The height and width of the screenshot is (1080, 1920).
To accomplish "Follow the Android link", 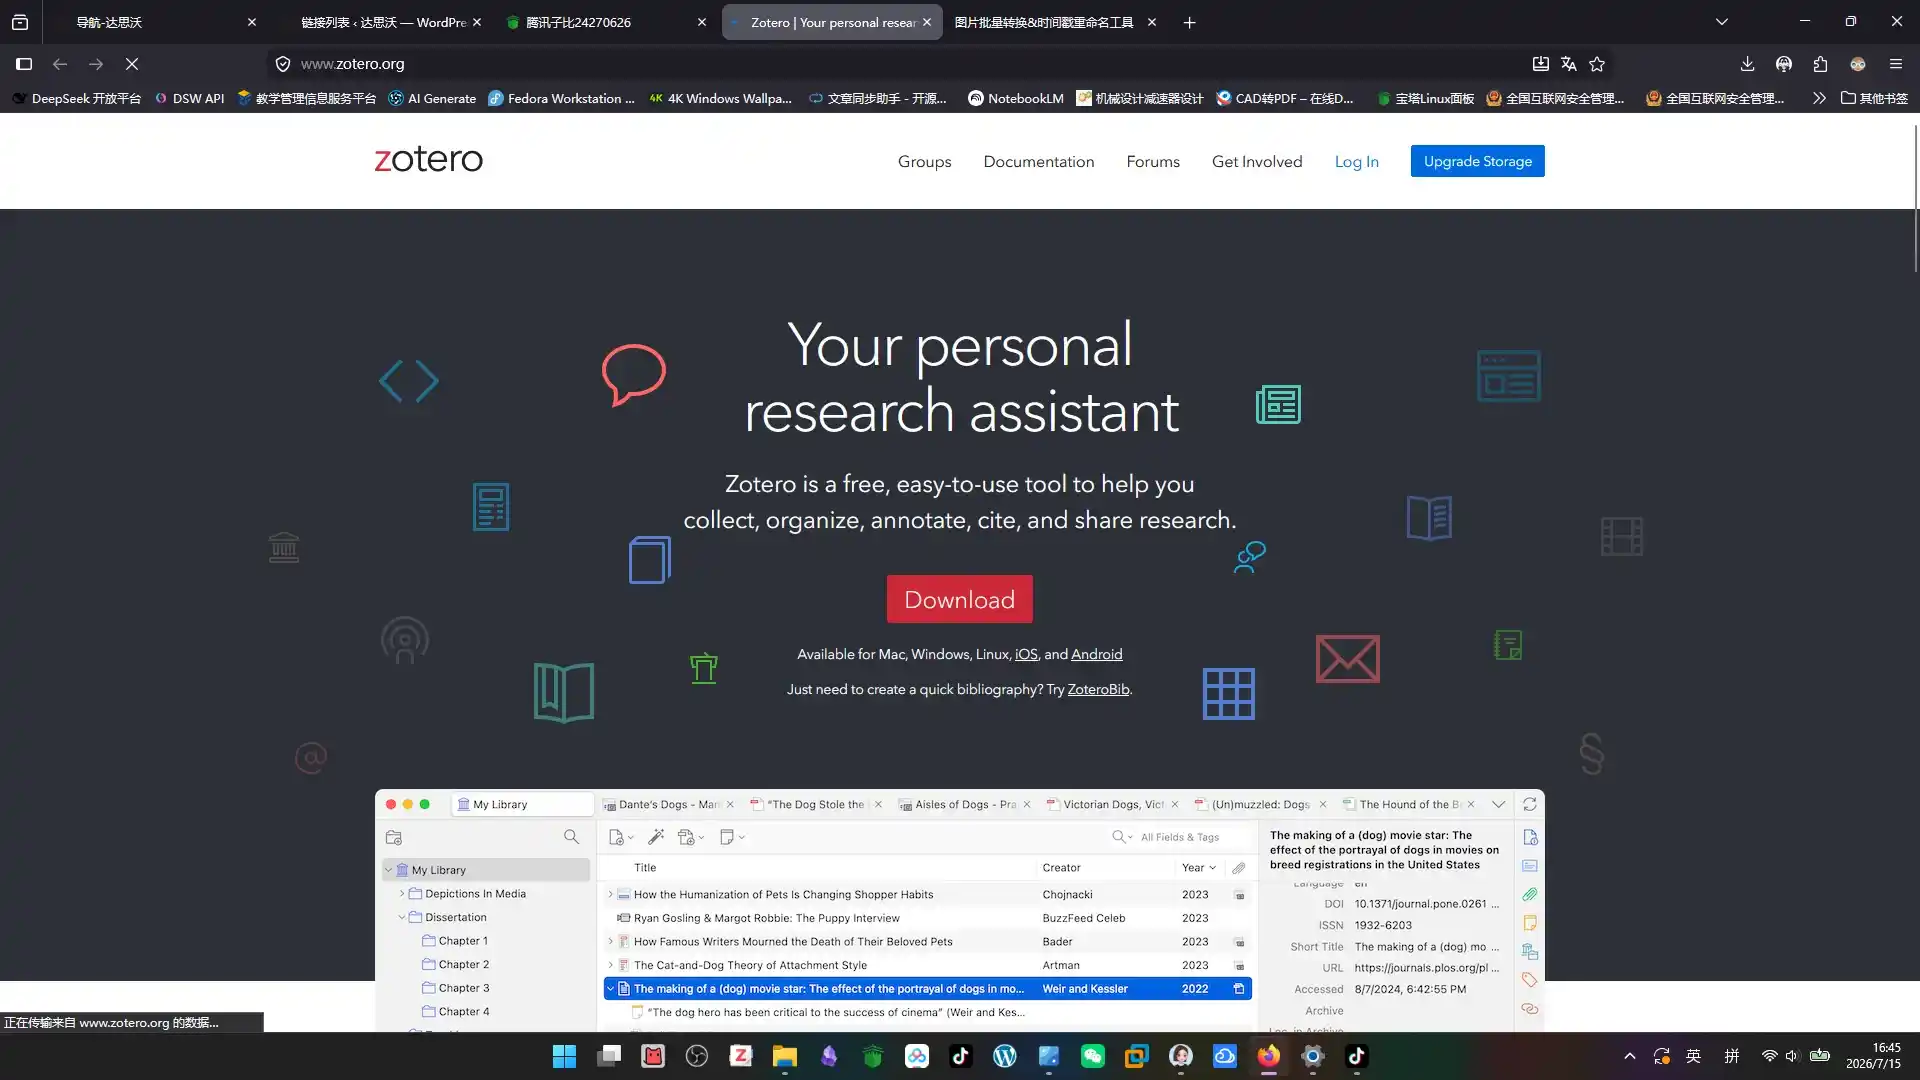I will [x=1096, y=654].
